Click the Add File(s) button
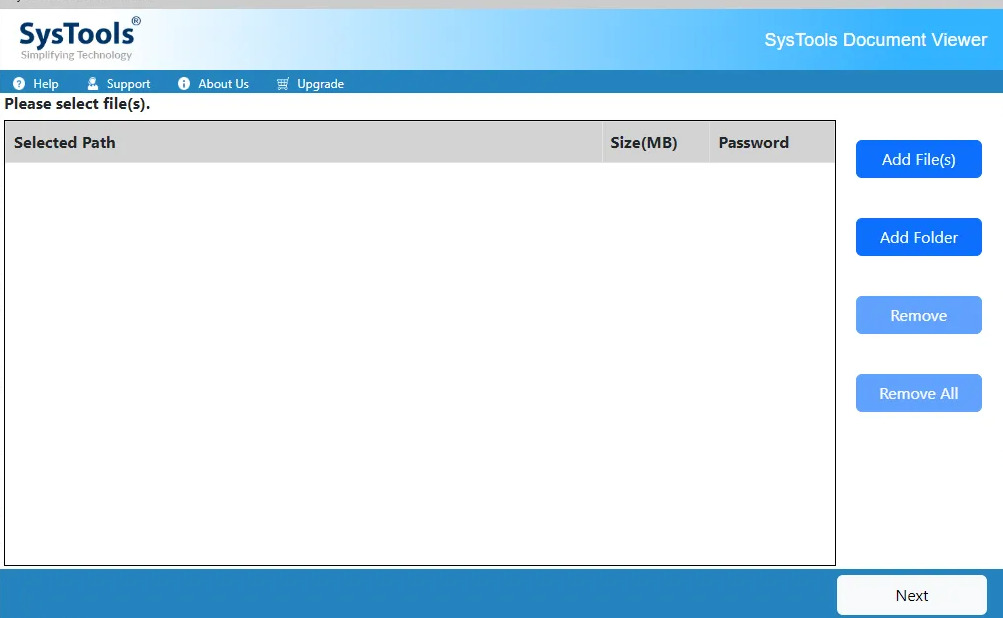The width and height of the screenshot is (1003, 618). pyautogui.click(x=919, y=159)
